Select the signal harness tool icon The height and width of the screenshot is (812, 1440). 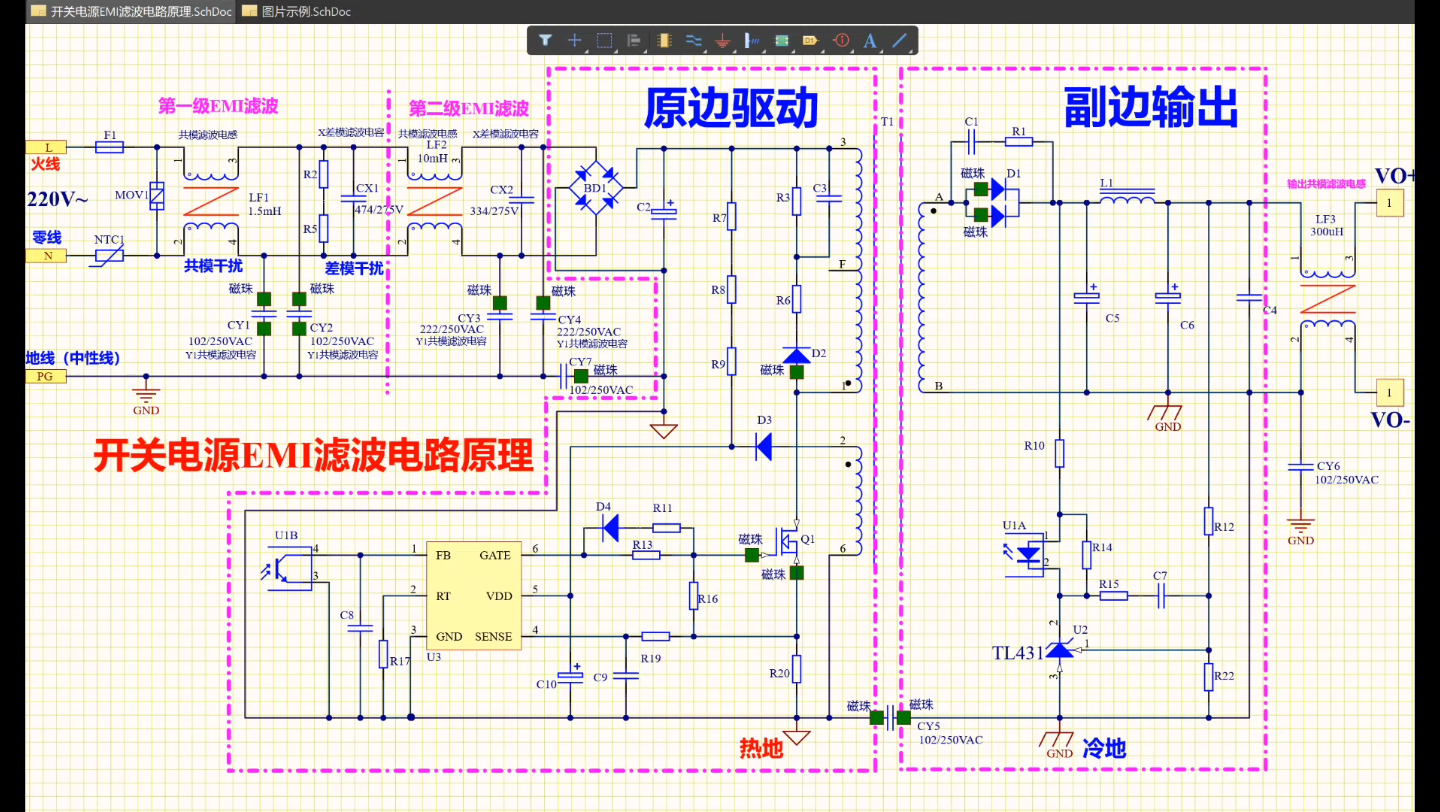(752, 41)
